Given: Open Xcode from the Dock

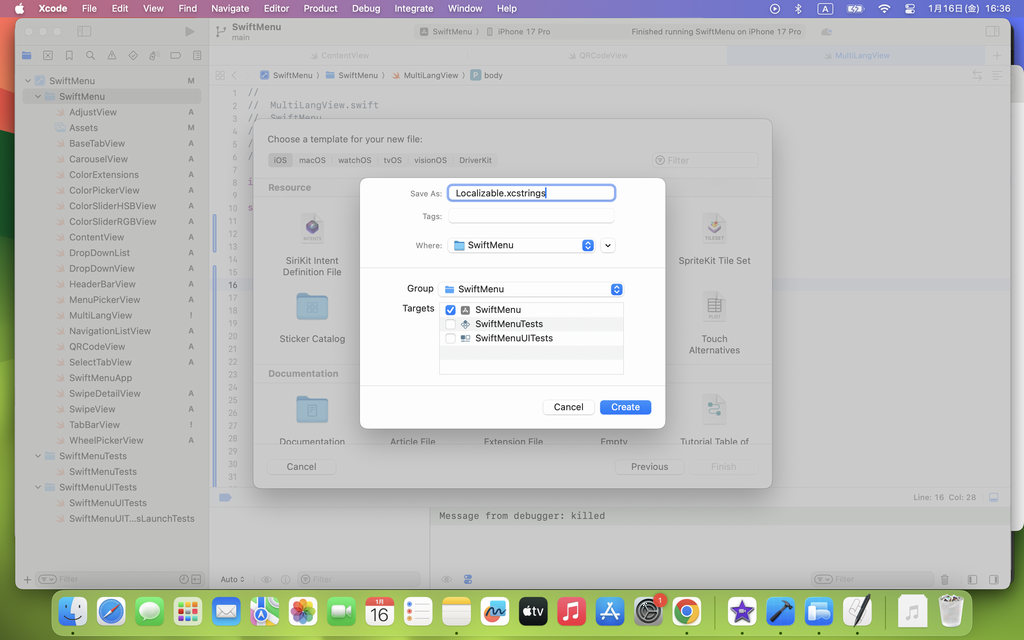Looking at the screenshot, I should tap(780, 611).
